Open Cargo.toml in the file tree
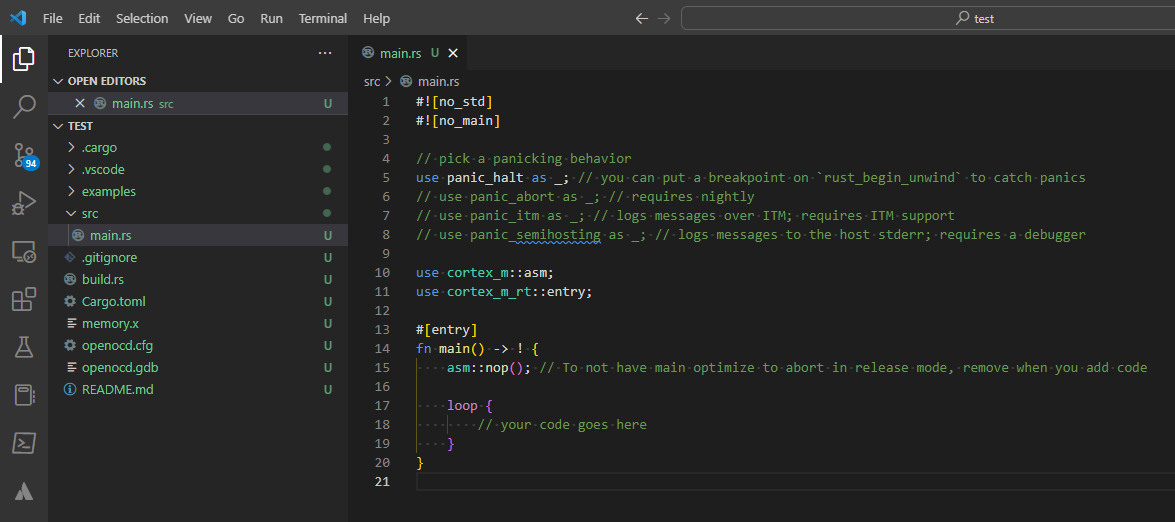This screenshot has width=1175, height=522. click(x=114, y=302)
